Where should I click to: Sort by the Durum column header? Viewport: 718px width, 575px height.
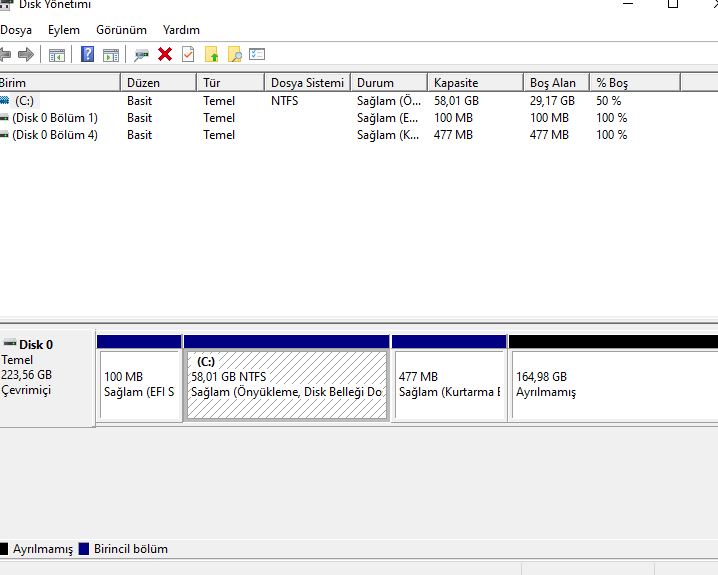389,82
